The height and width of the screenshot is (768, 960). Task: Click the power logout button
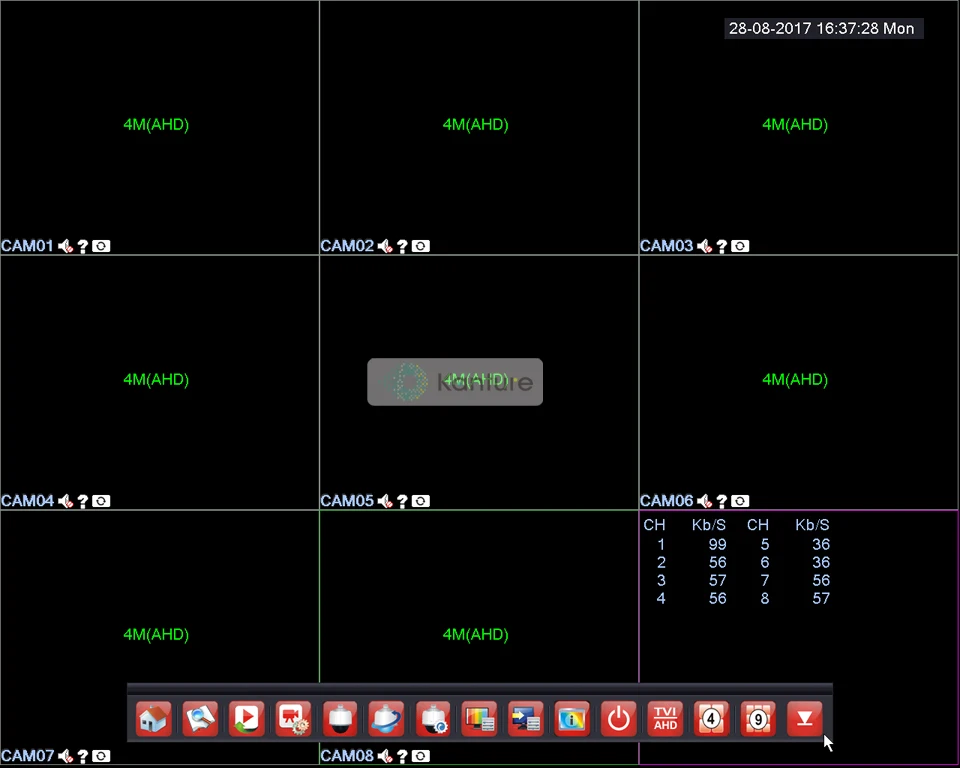click(618, 718)
